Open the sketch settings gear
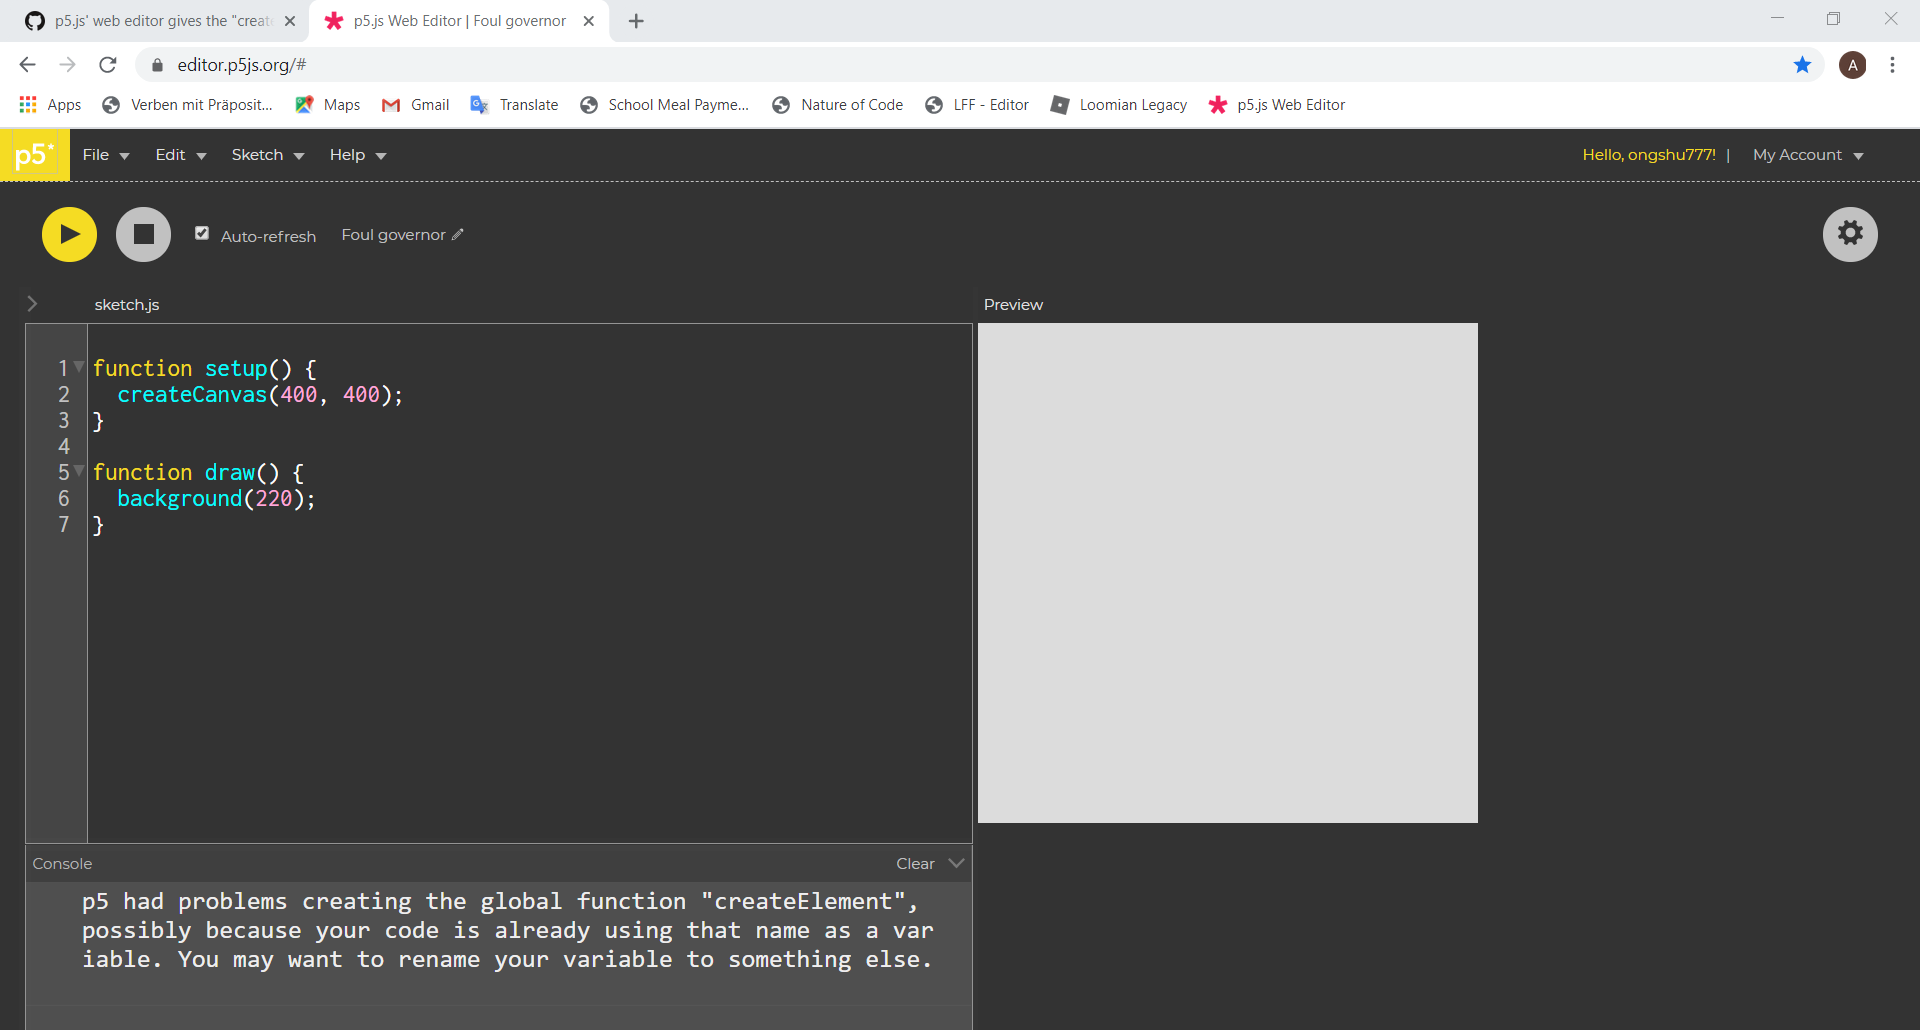The height and width of the screenshot is (1030, 1920). click(x=1850, y=234)
